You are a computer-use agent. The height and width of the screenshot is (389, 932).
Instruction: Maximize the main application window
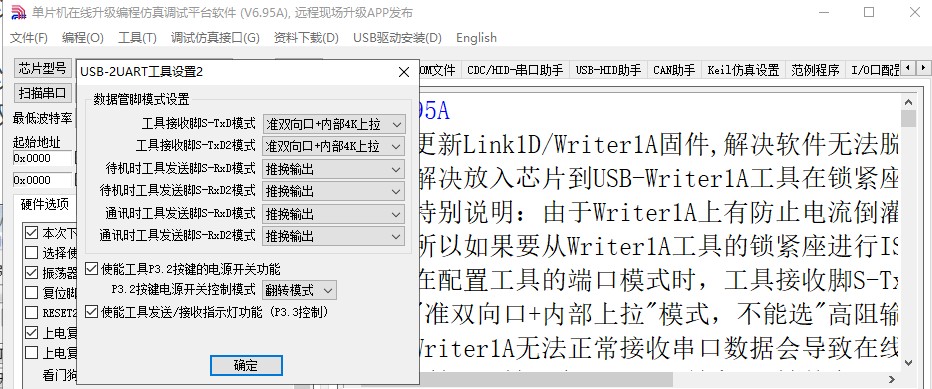click(869, 12)
